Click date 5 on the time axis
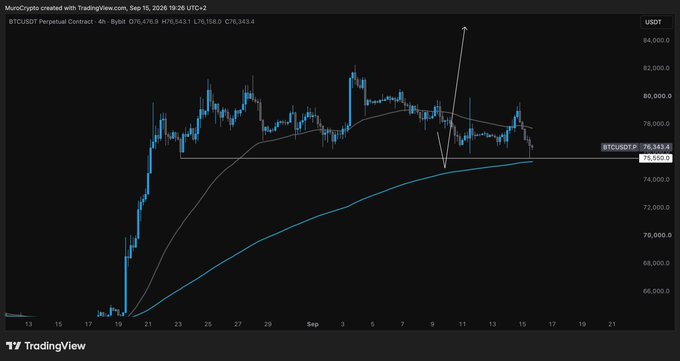680x361 pixels. tap(373, 324)
